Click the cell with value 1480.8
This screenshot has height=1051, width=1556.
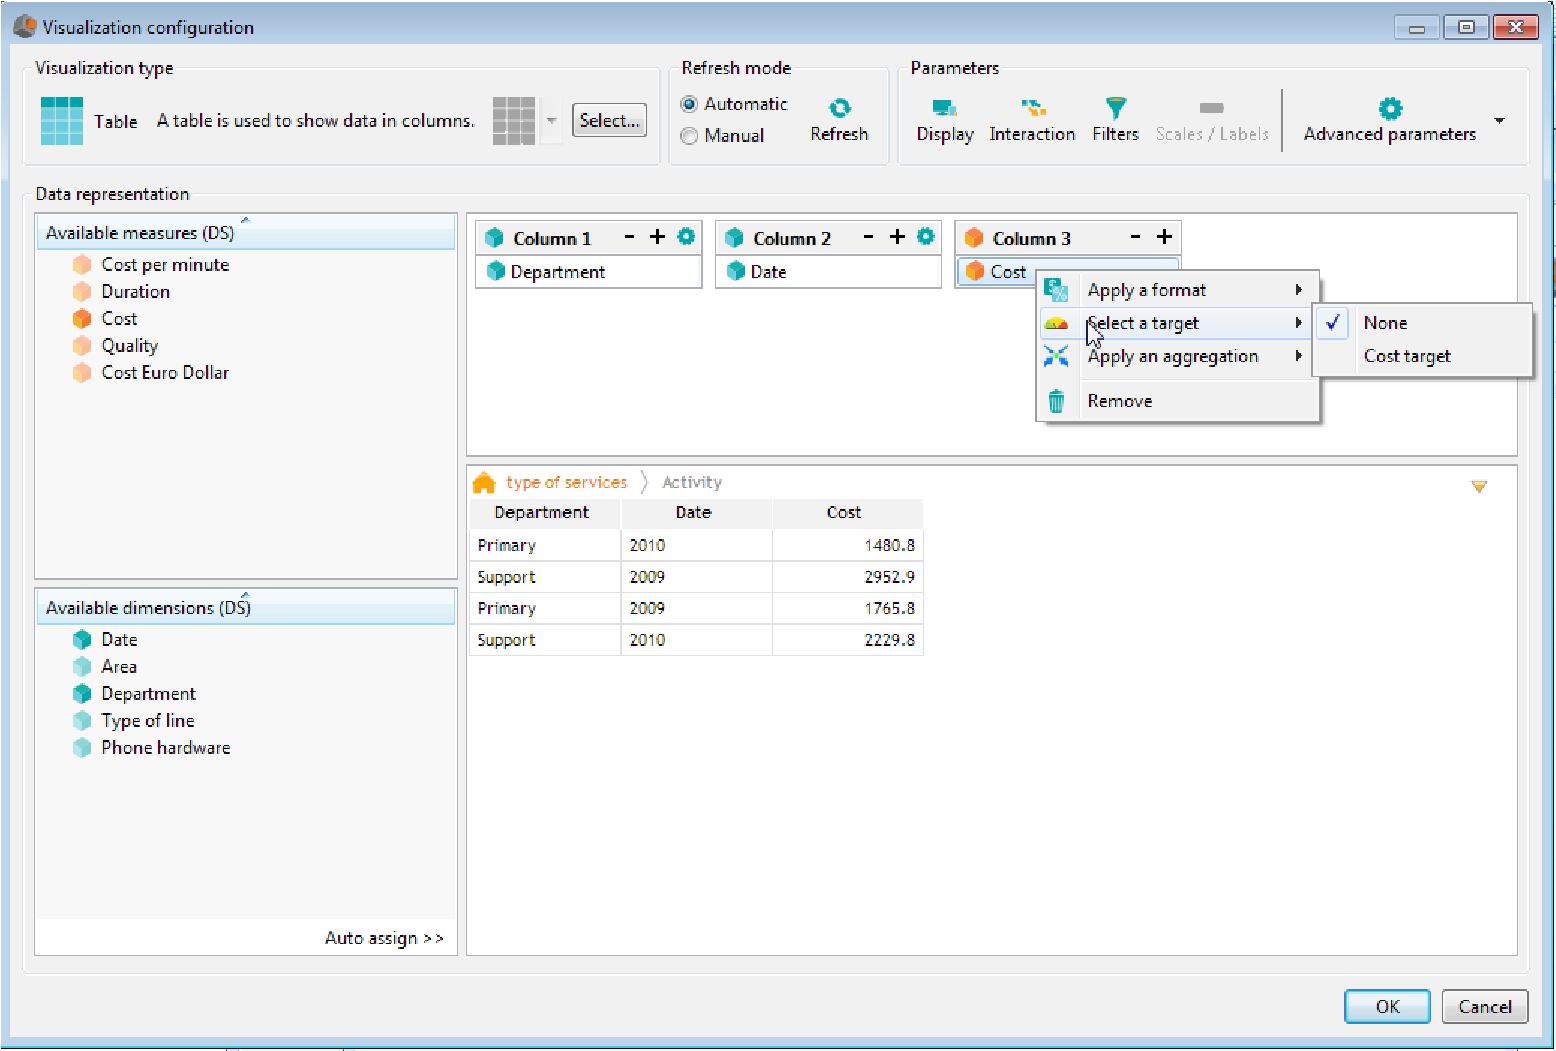848,545
